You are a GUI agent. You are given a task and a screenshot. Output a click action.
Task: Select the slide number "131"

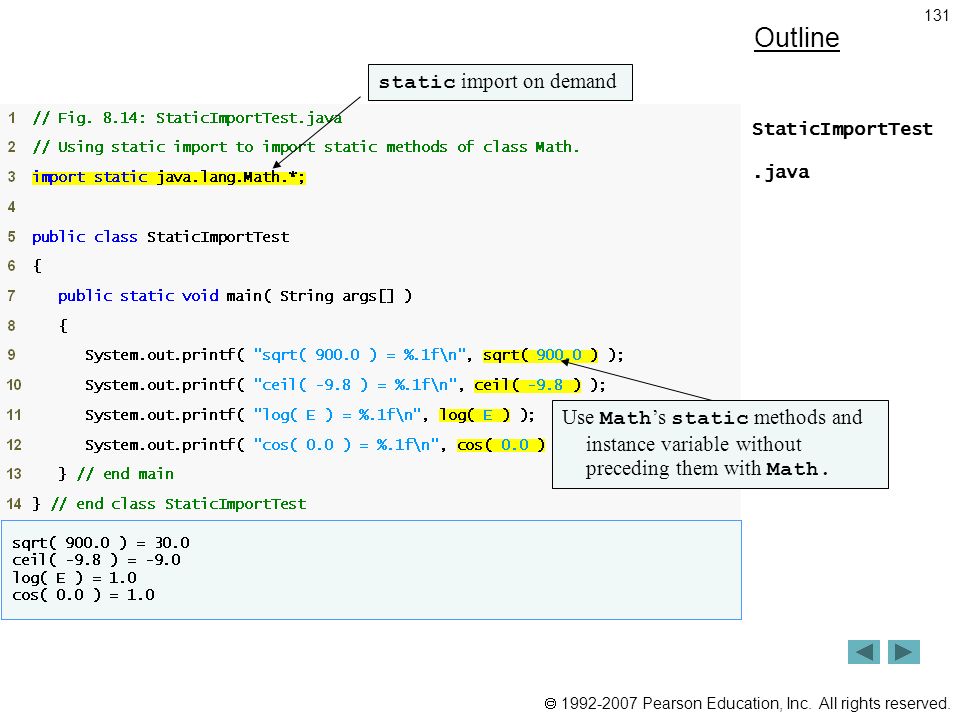[936, 15]
